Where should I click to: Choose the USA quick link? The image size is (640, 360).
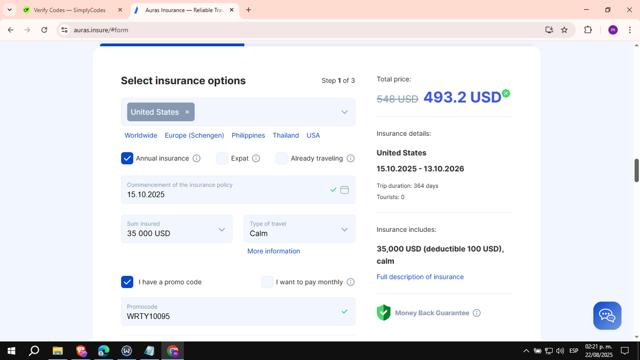(313, 136)
